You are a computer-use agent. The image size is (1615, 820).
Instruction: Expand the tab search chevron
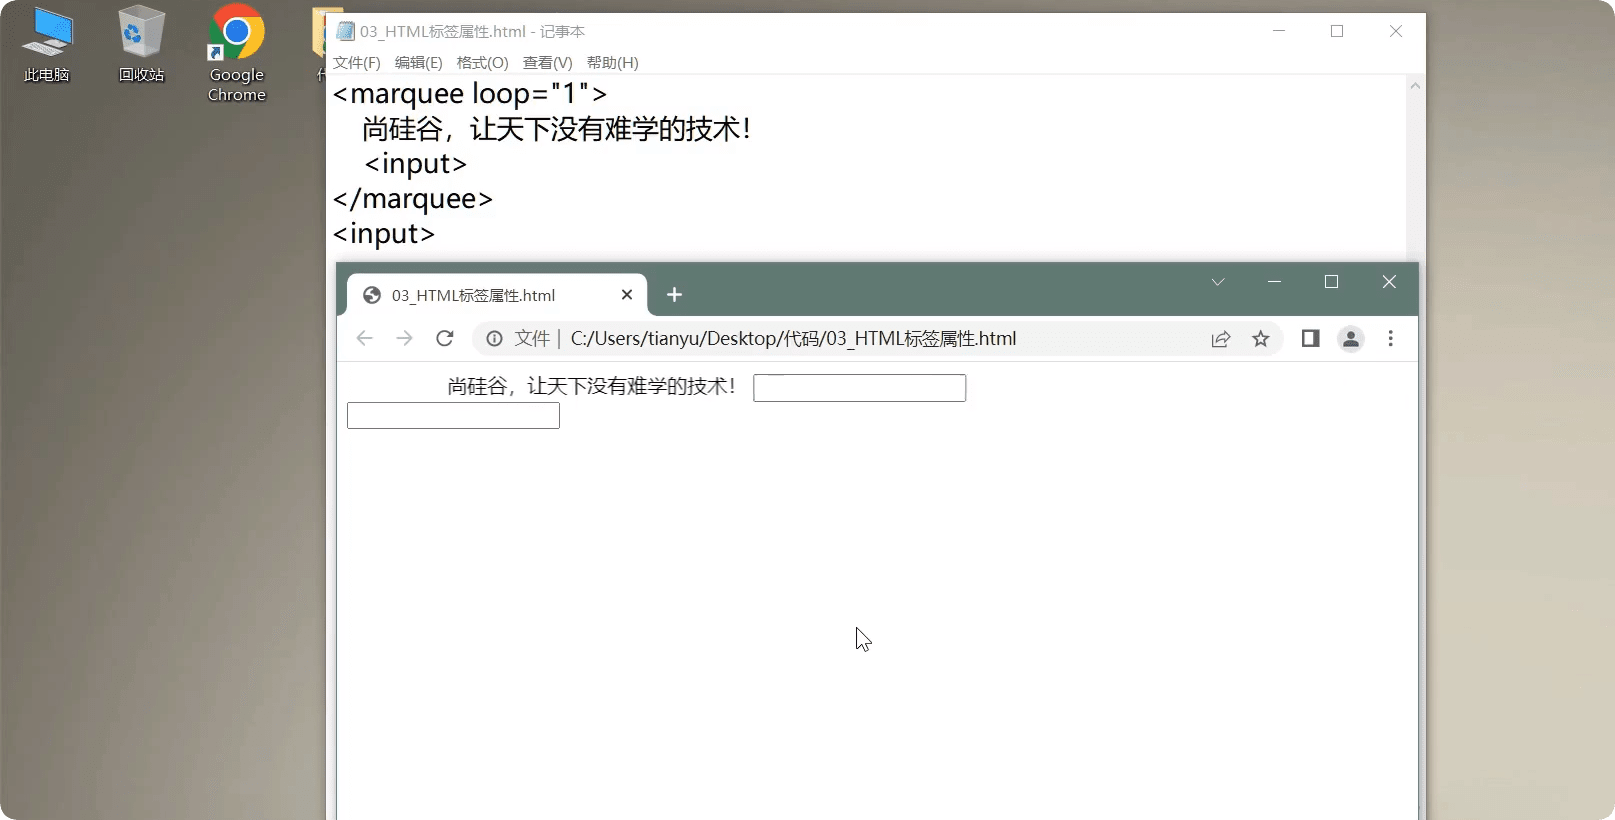click(x=1218, y=282)
